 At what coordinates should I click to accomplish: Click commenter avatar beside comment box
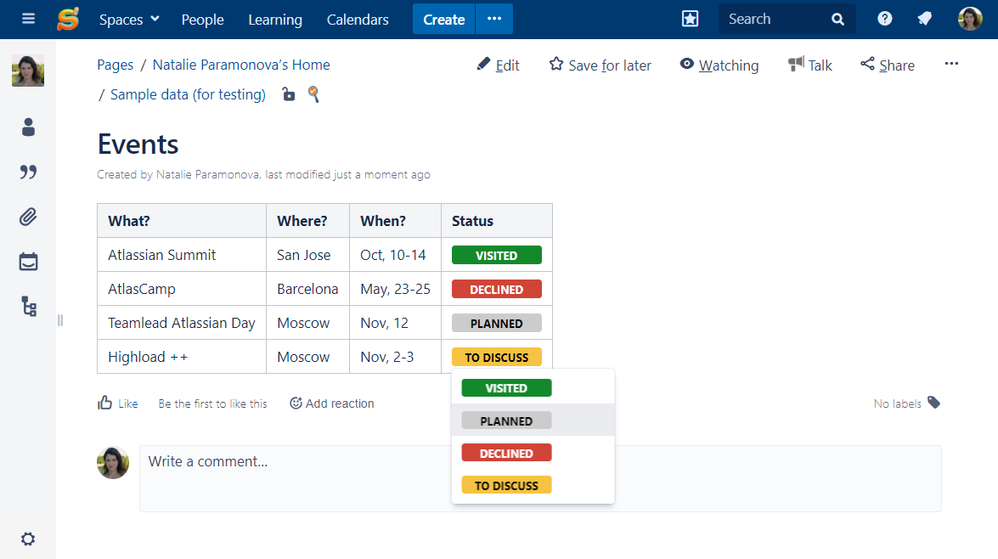(x=113, y=462)
